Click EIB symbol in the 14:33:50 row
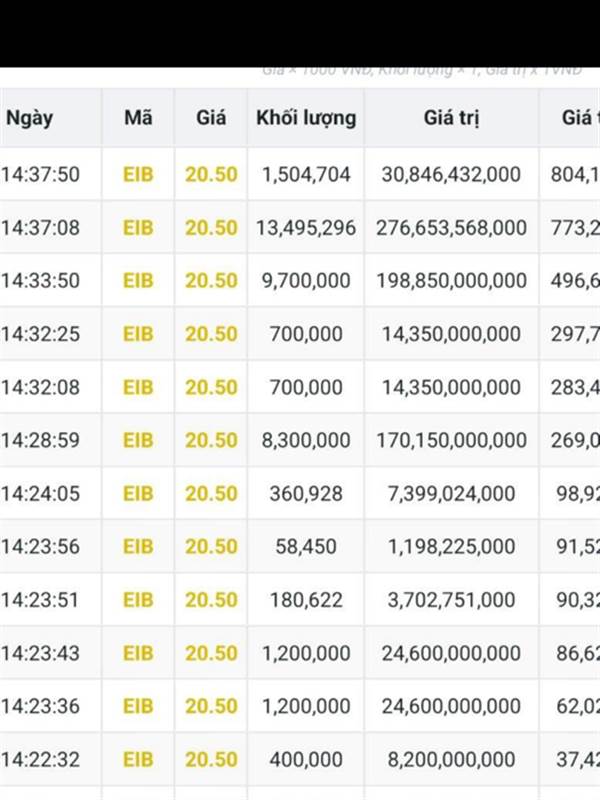 click(x=138, y=281)
